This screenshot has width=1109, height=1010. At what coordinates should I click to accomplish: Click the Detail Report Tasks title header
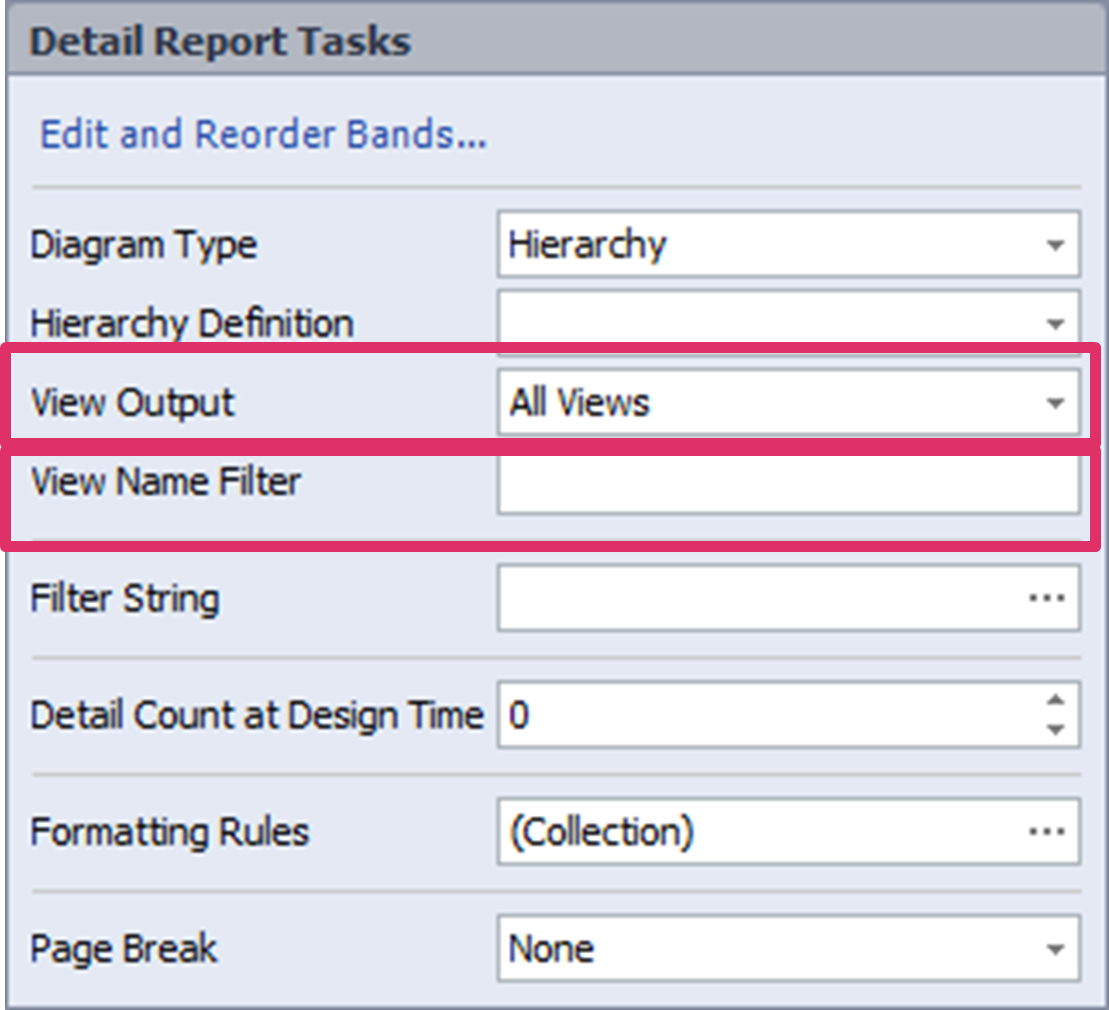click(x=221, y=42)
